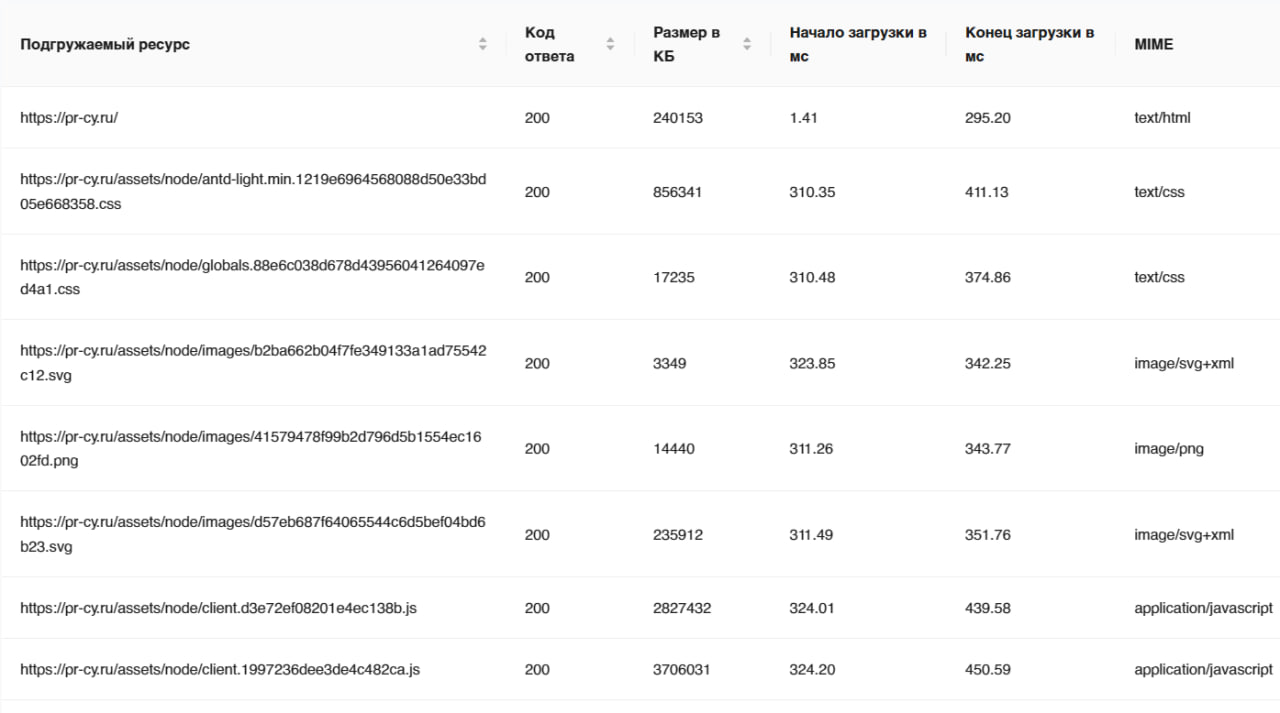
Task: Select the Код ответа header label
Action: point(549,44)
